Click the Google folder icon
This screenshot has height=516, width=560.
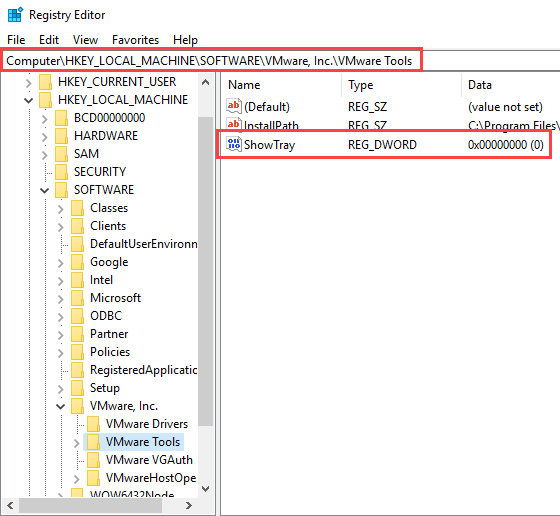coord(78,262)
